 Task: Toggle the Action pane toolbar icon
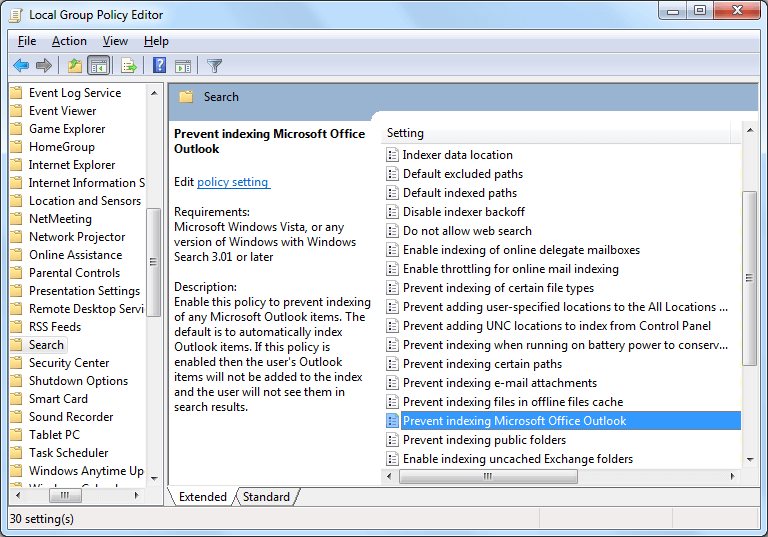(x=183, y=66)
